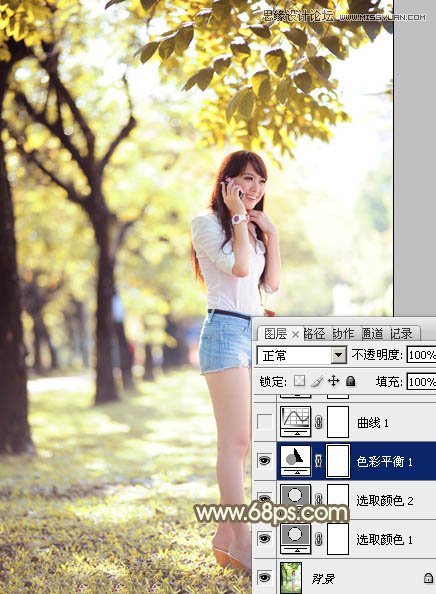The height and width of the screenshot is (594, 436).
Task: Switch to the 通道 tab
Action: tap(372, 333)
